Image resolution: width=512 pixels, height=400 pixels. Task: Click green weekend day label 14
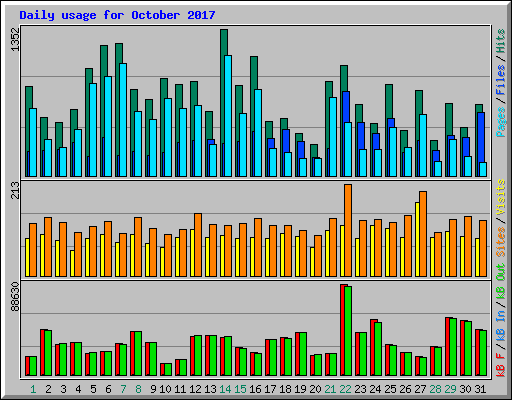click(225, 389)
